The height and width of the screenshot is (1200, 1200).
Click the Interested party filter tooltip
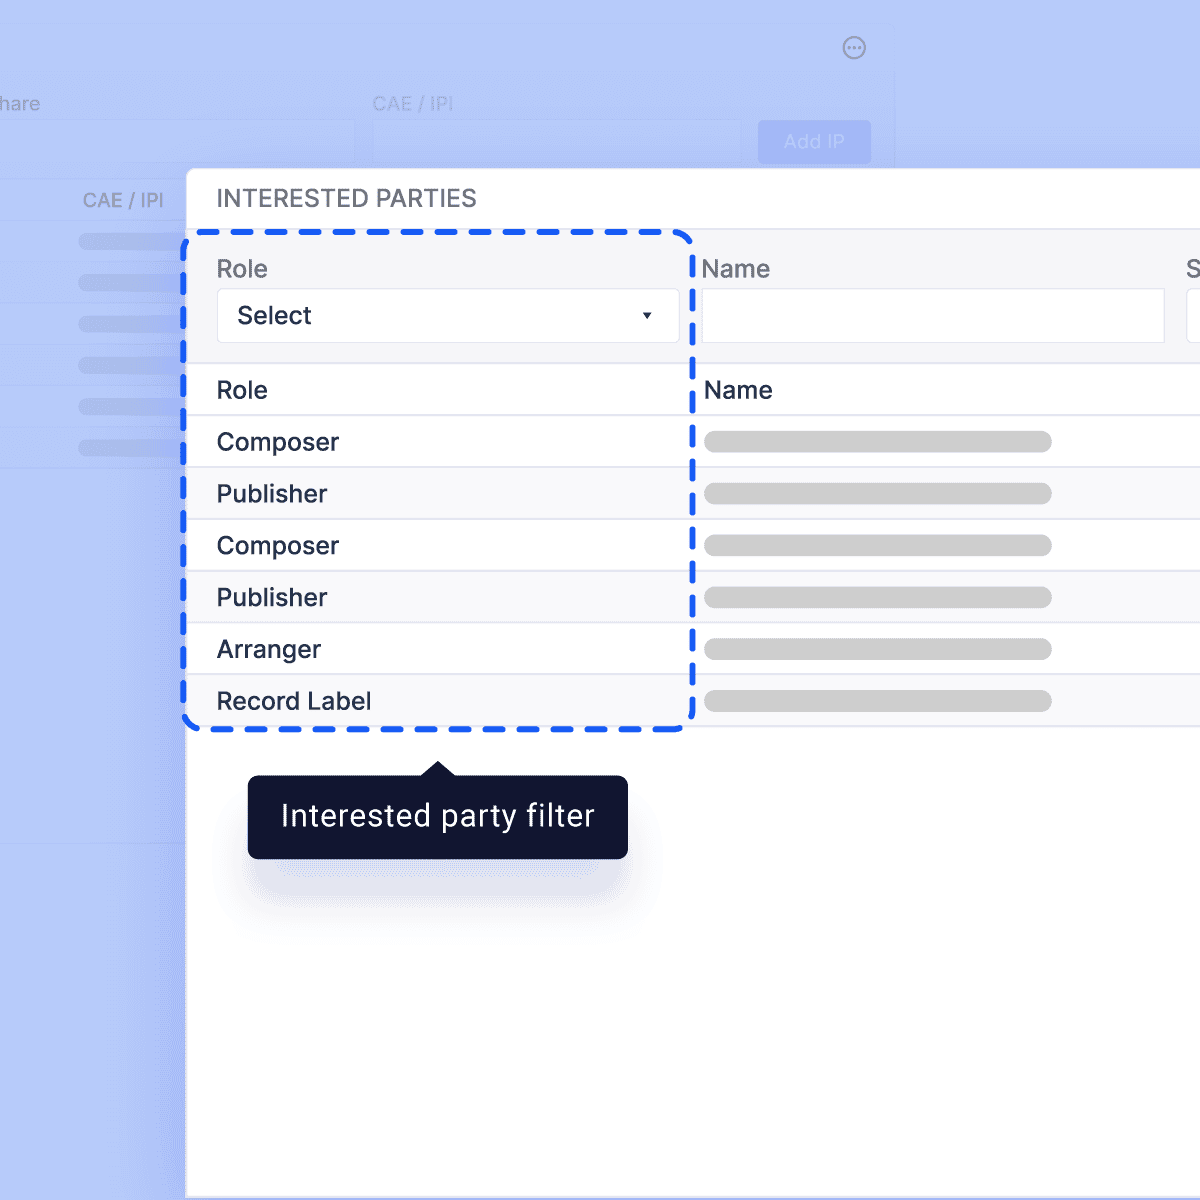[x=437, y=817]
